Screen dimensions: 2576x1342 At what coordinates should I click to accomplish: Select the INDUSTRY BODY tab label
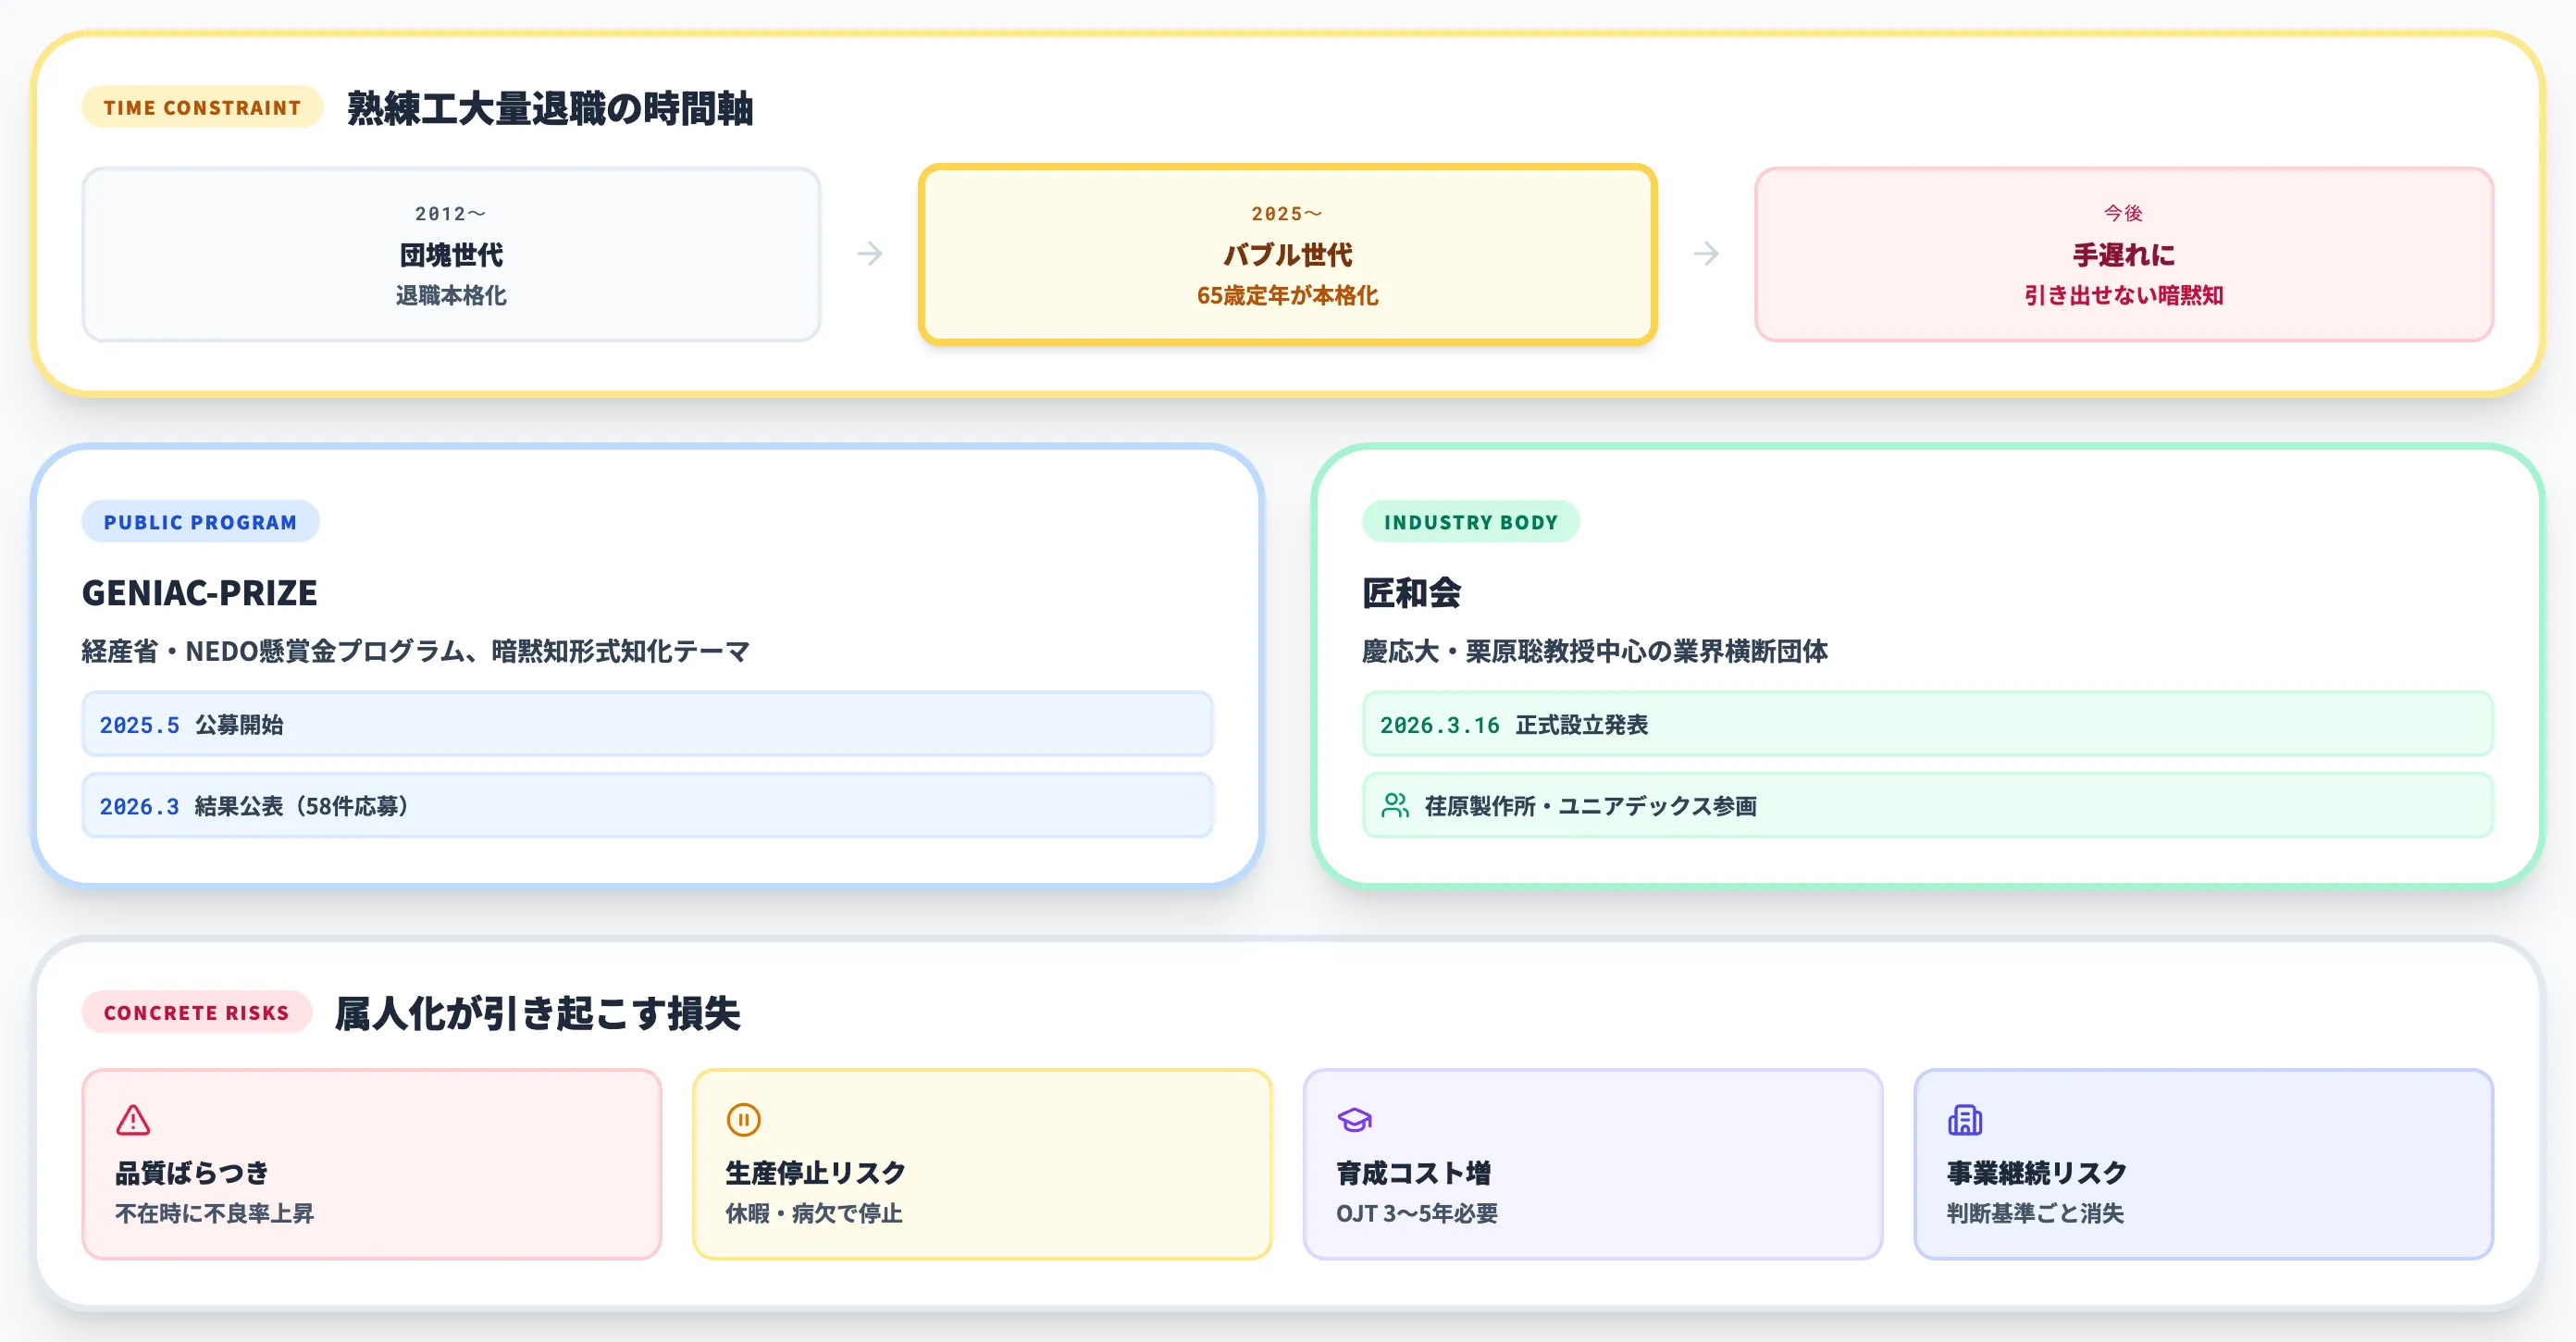[1470, 521]
